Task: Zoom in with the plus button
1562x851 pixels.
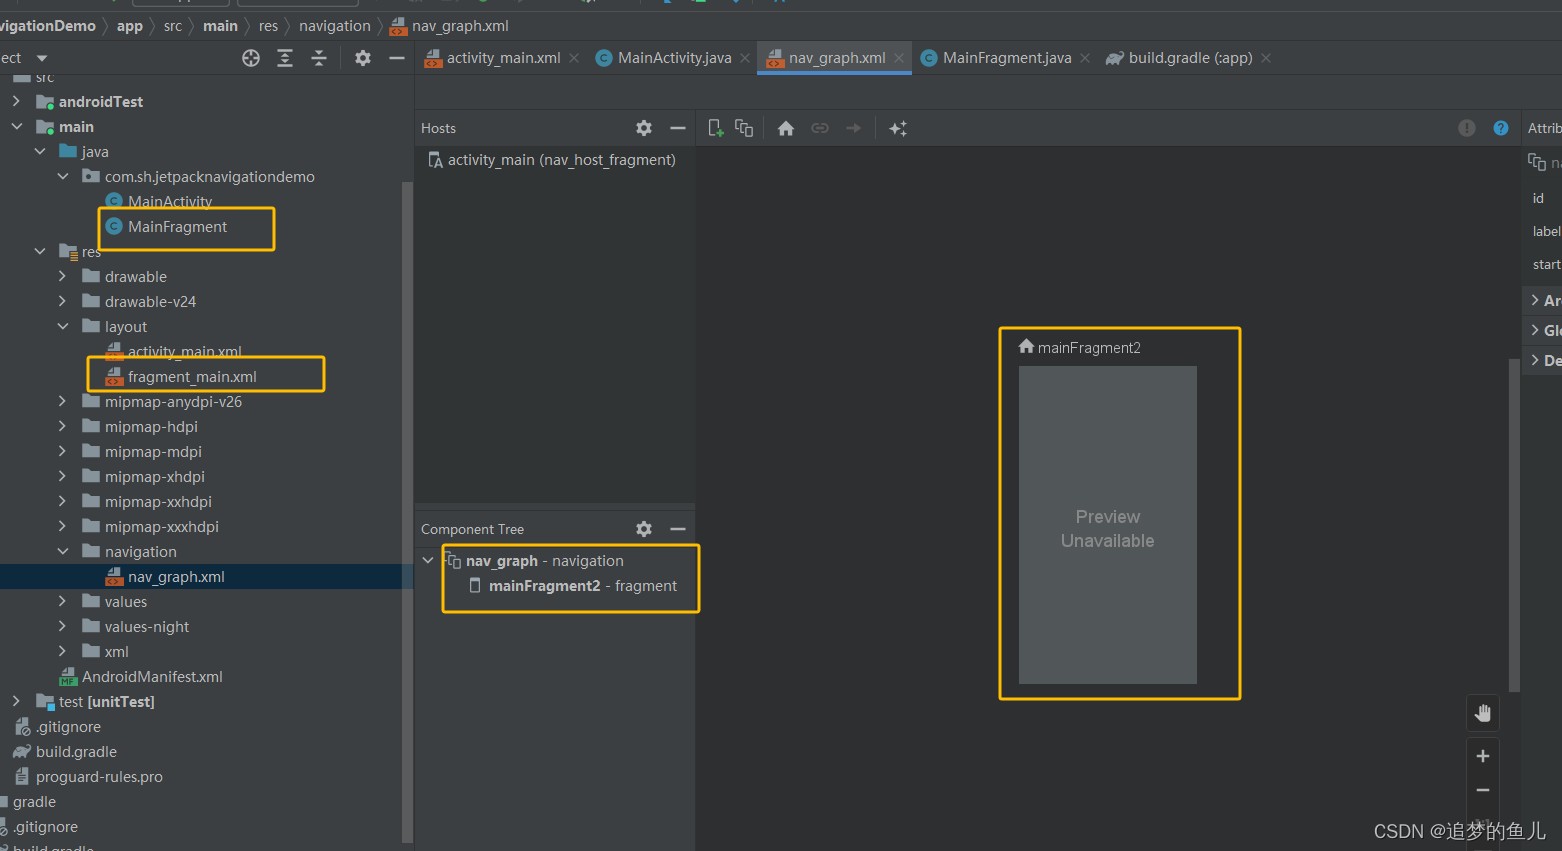Action: click(1483, 756)
